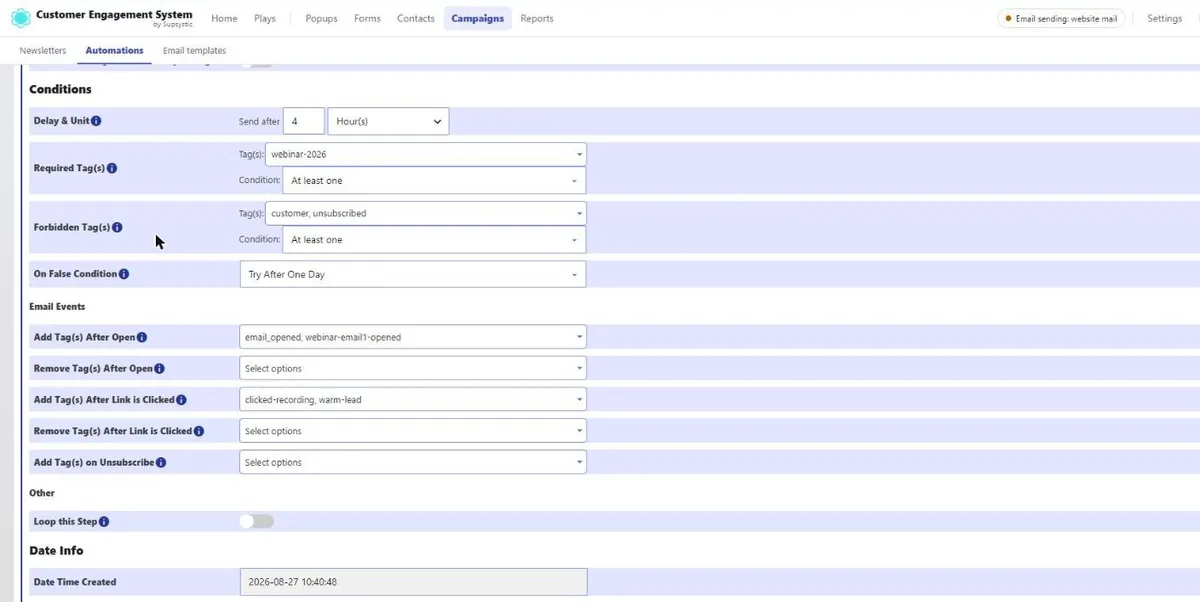Viewport: 1200px width, 602px height.
Task: Click info icon for Add Tag(s) After Open
Action: coord(142,337)
